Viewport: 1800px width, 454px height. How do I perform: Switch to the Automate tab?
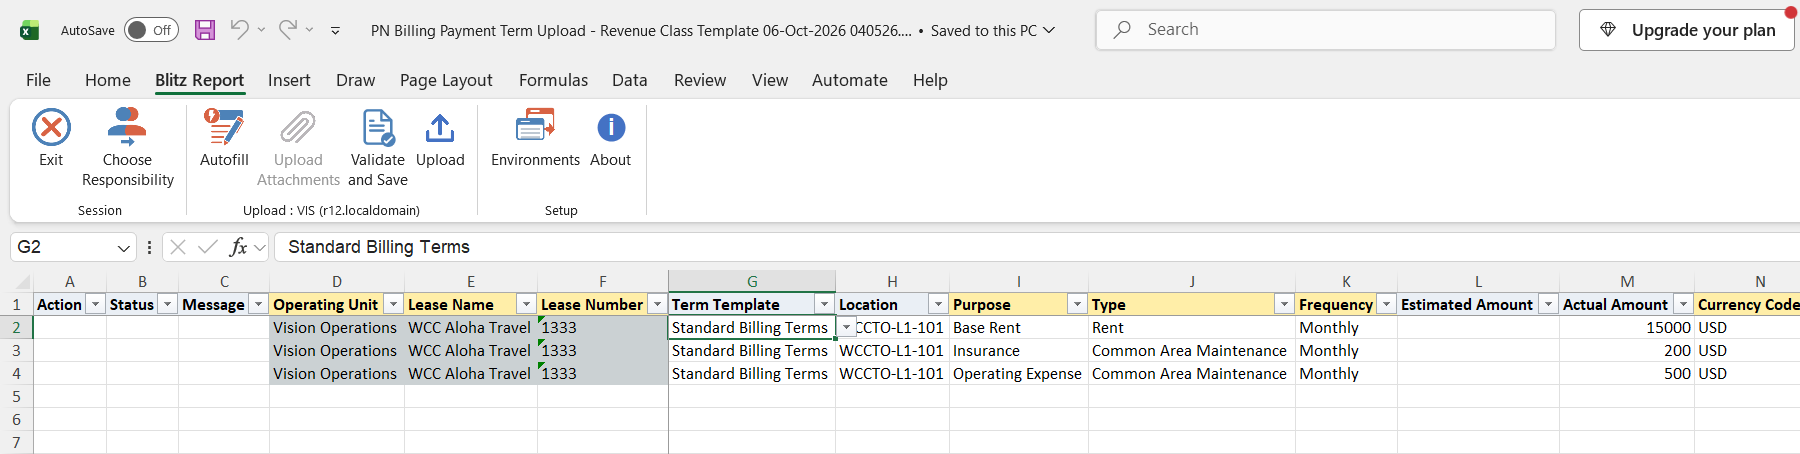click(x=850, y=80)
